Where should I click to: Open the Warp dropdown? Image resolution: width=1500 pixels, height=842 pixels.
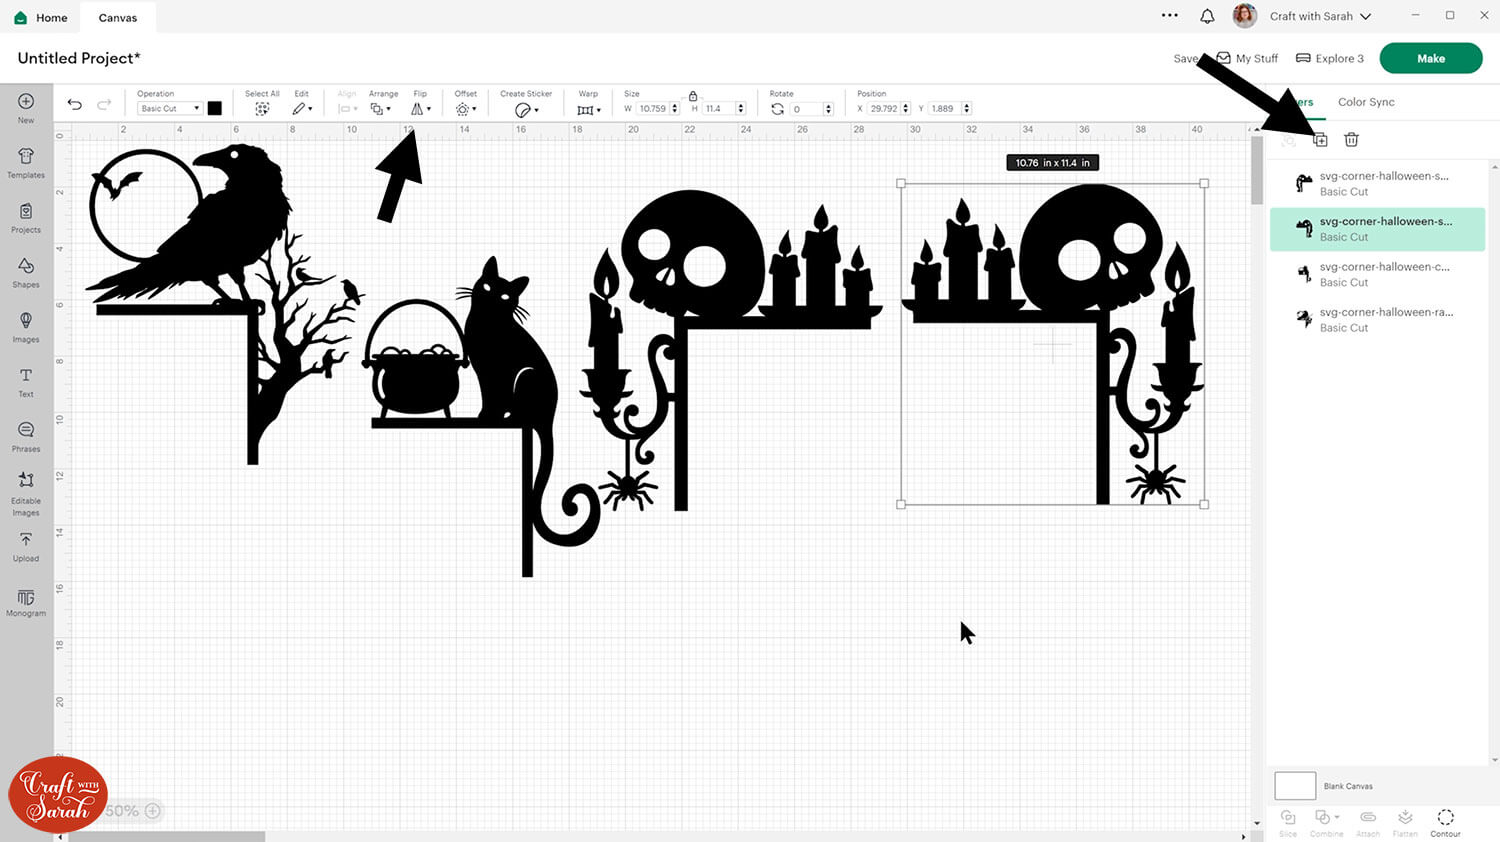(589, 109)
